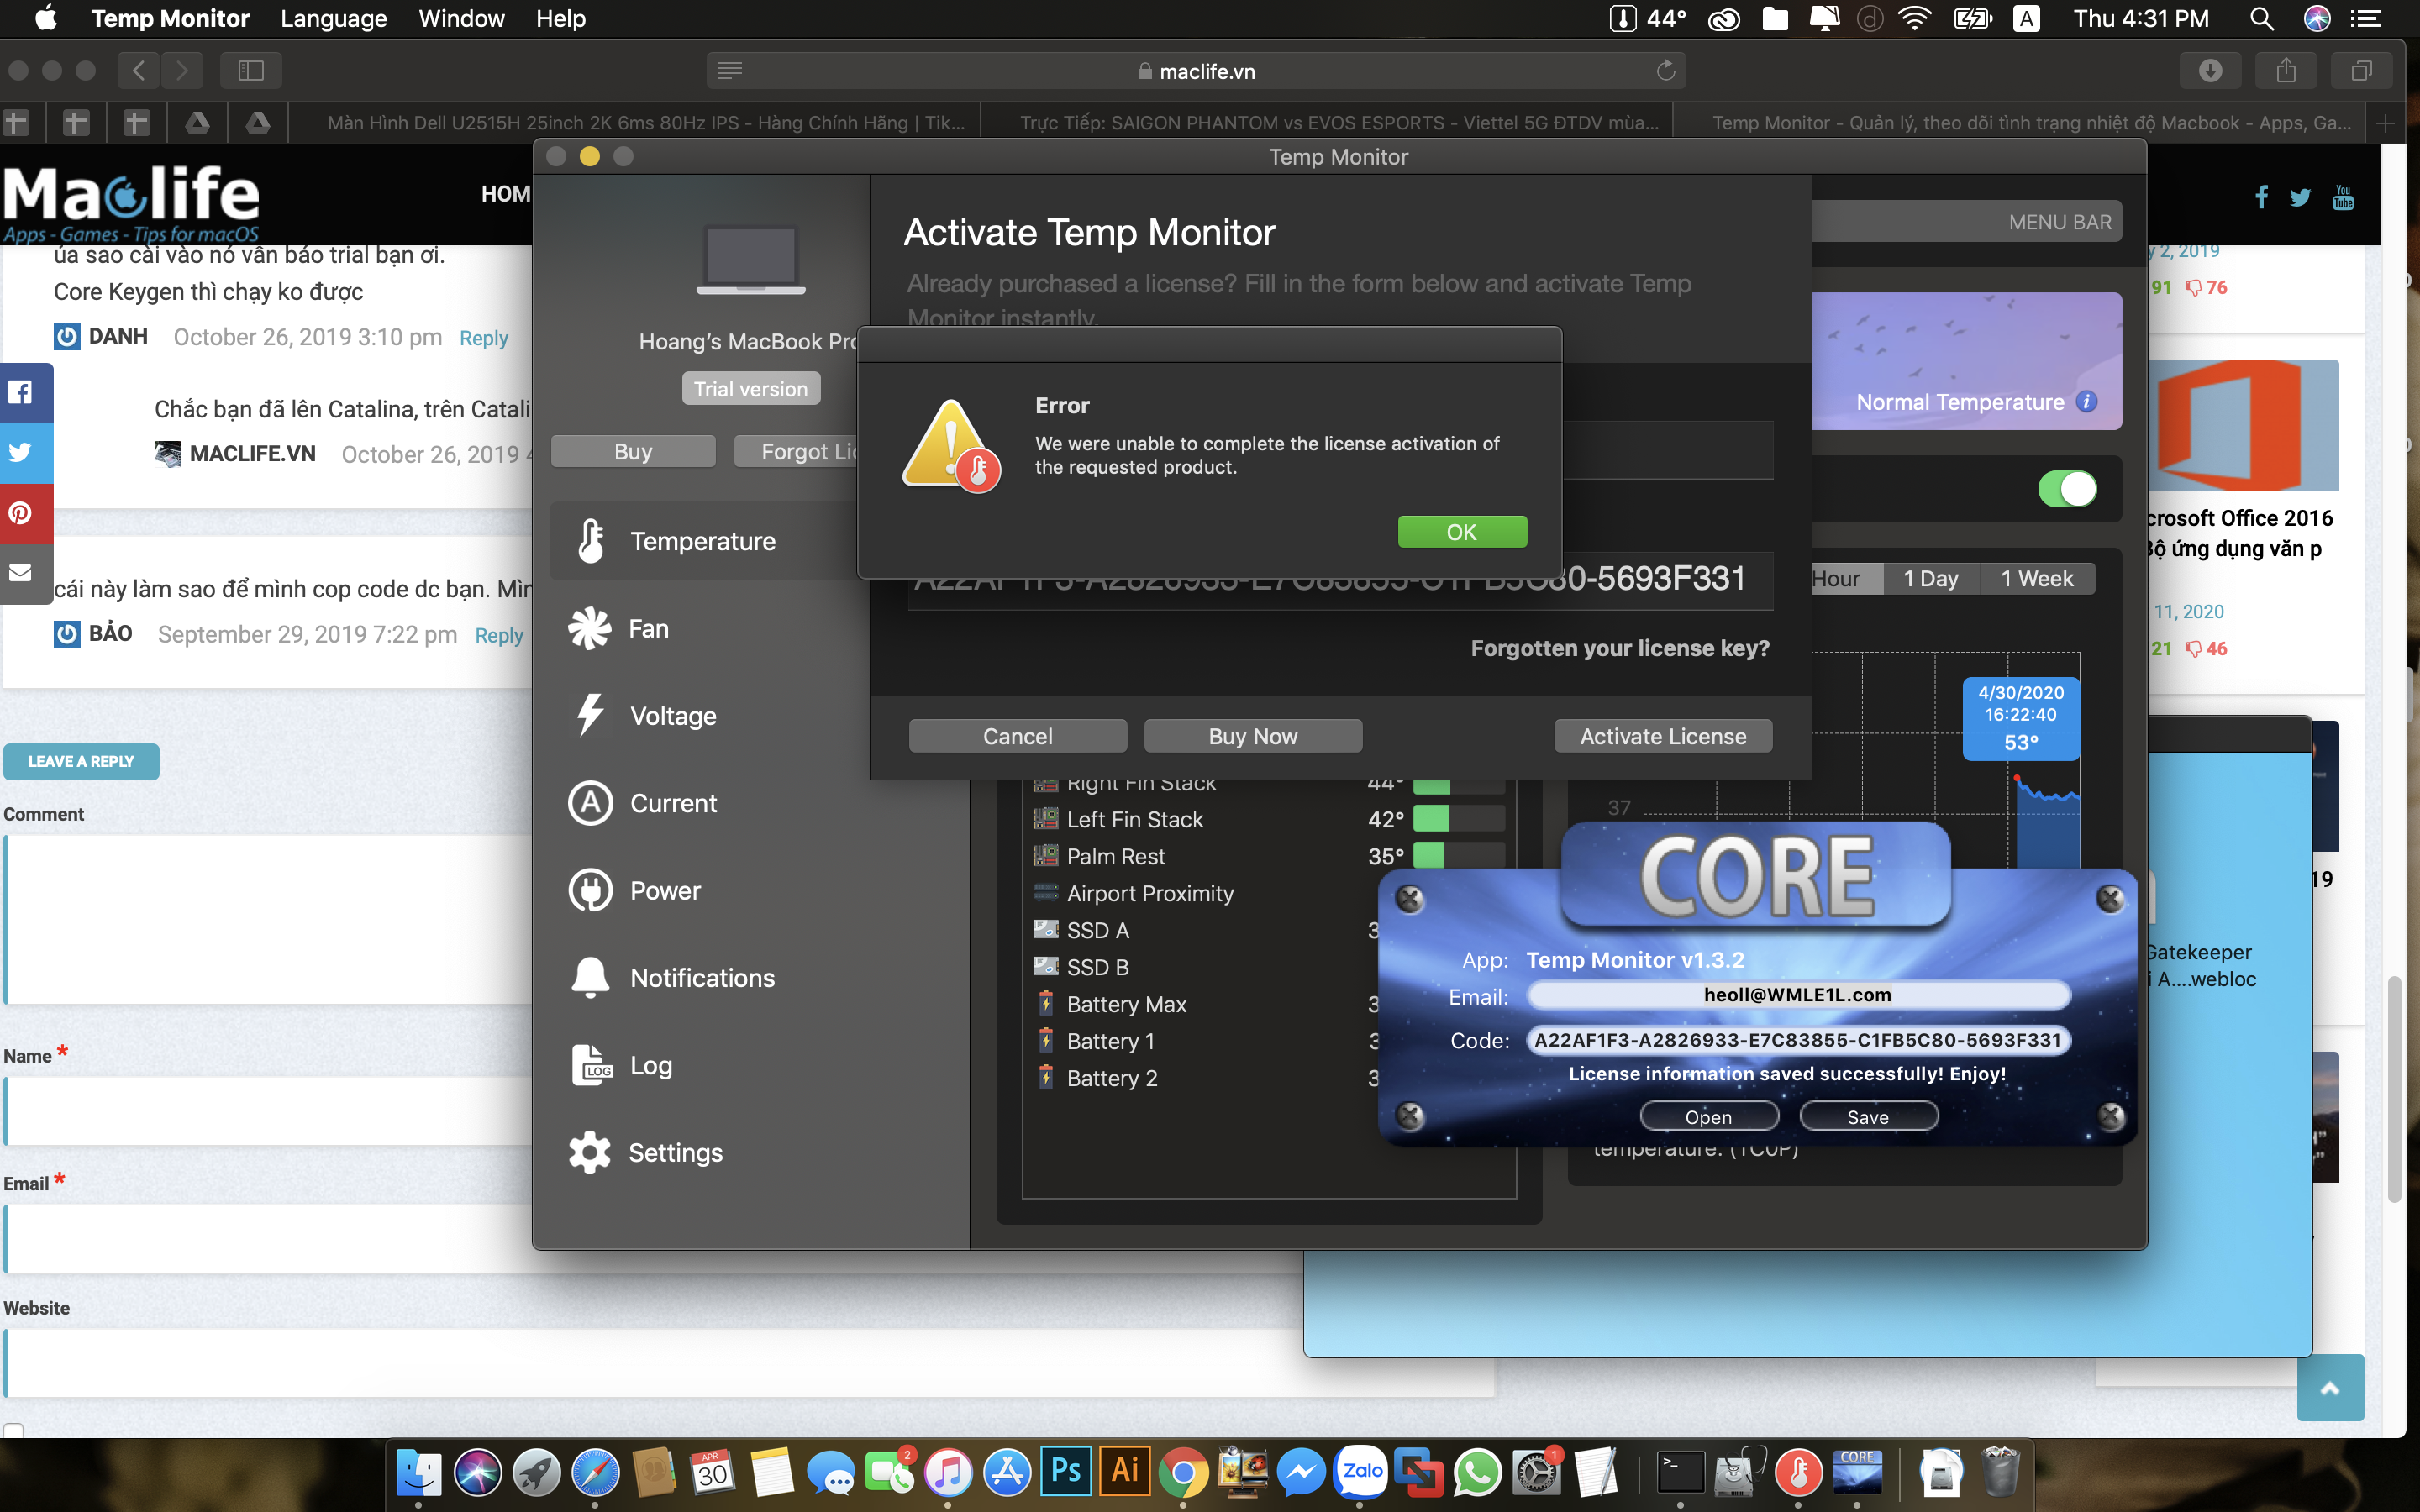Click Open in the CORE keygen

pyautogui.click(x=1708, y=1116)
